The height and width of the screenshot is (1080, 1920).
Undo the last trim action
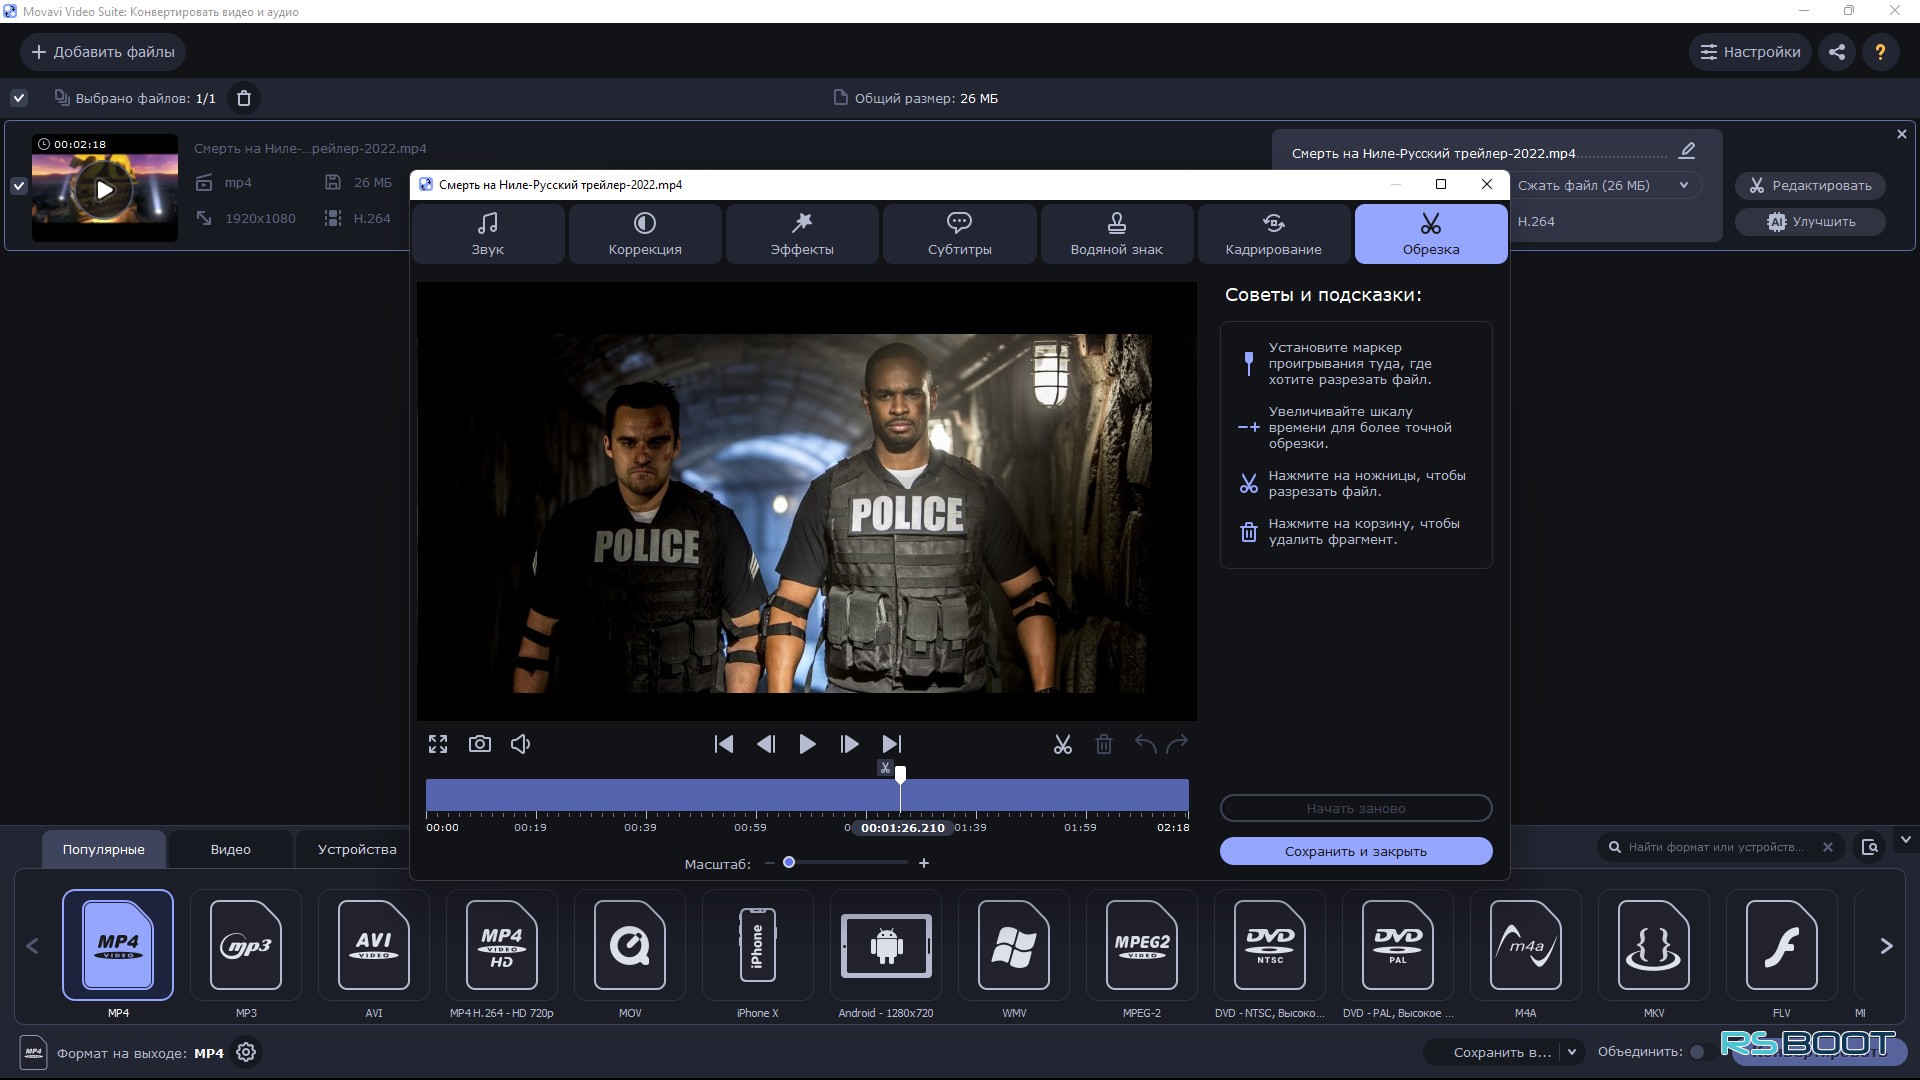(x=1146, y=744)
